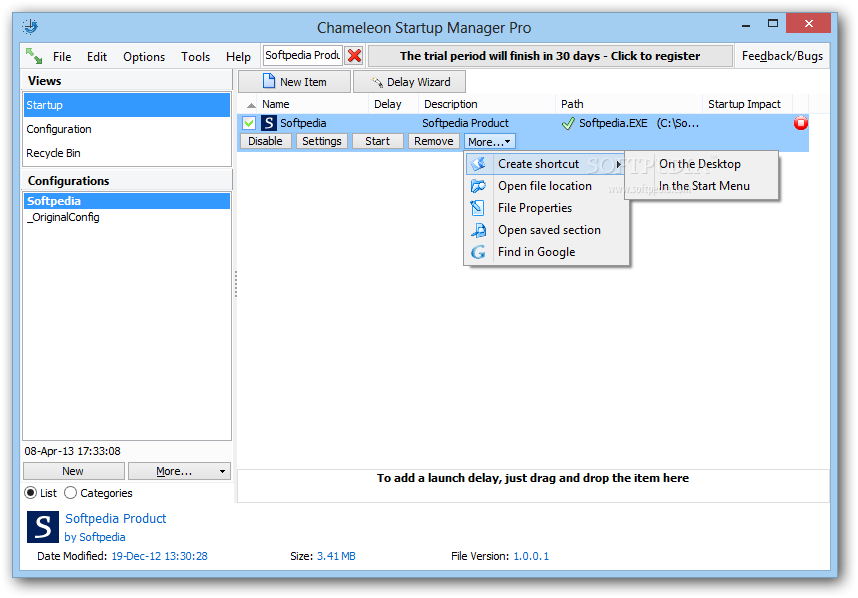The image size is (858, 598).
Task: Click the Remove button
Action: [x=433, y=141]
